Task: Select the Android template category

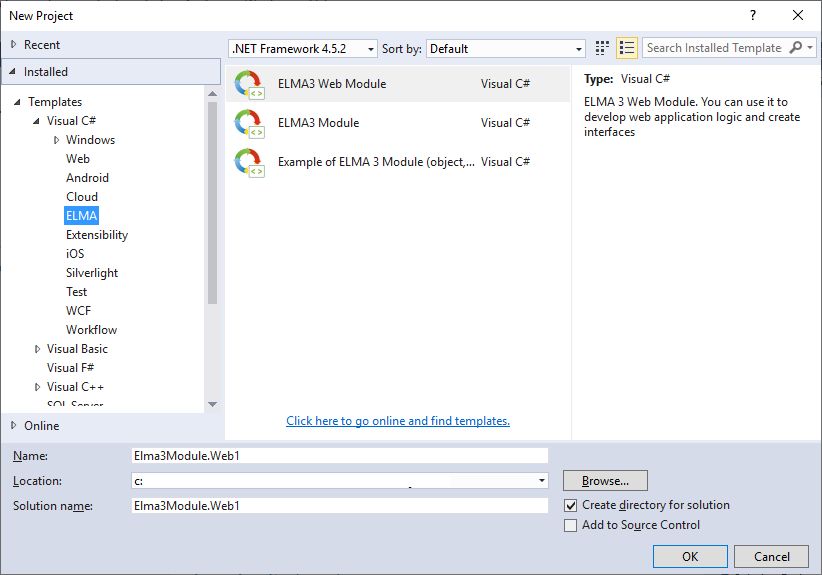Action: tap(87, 178)
